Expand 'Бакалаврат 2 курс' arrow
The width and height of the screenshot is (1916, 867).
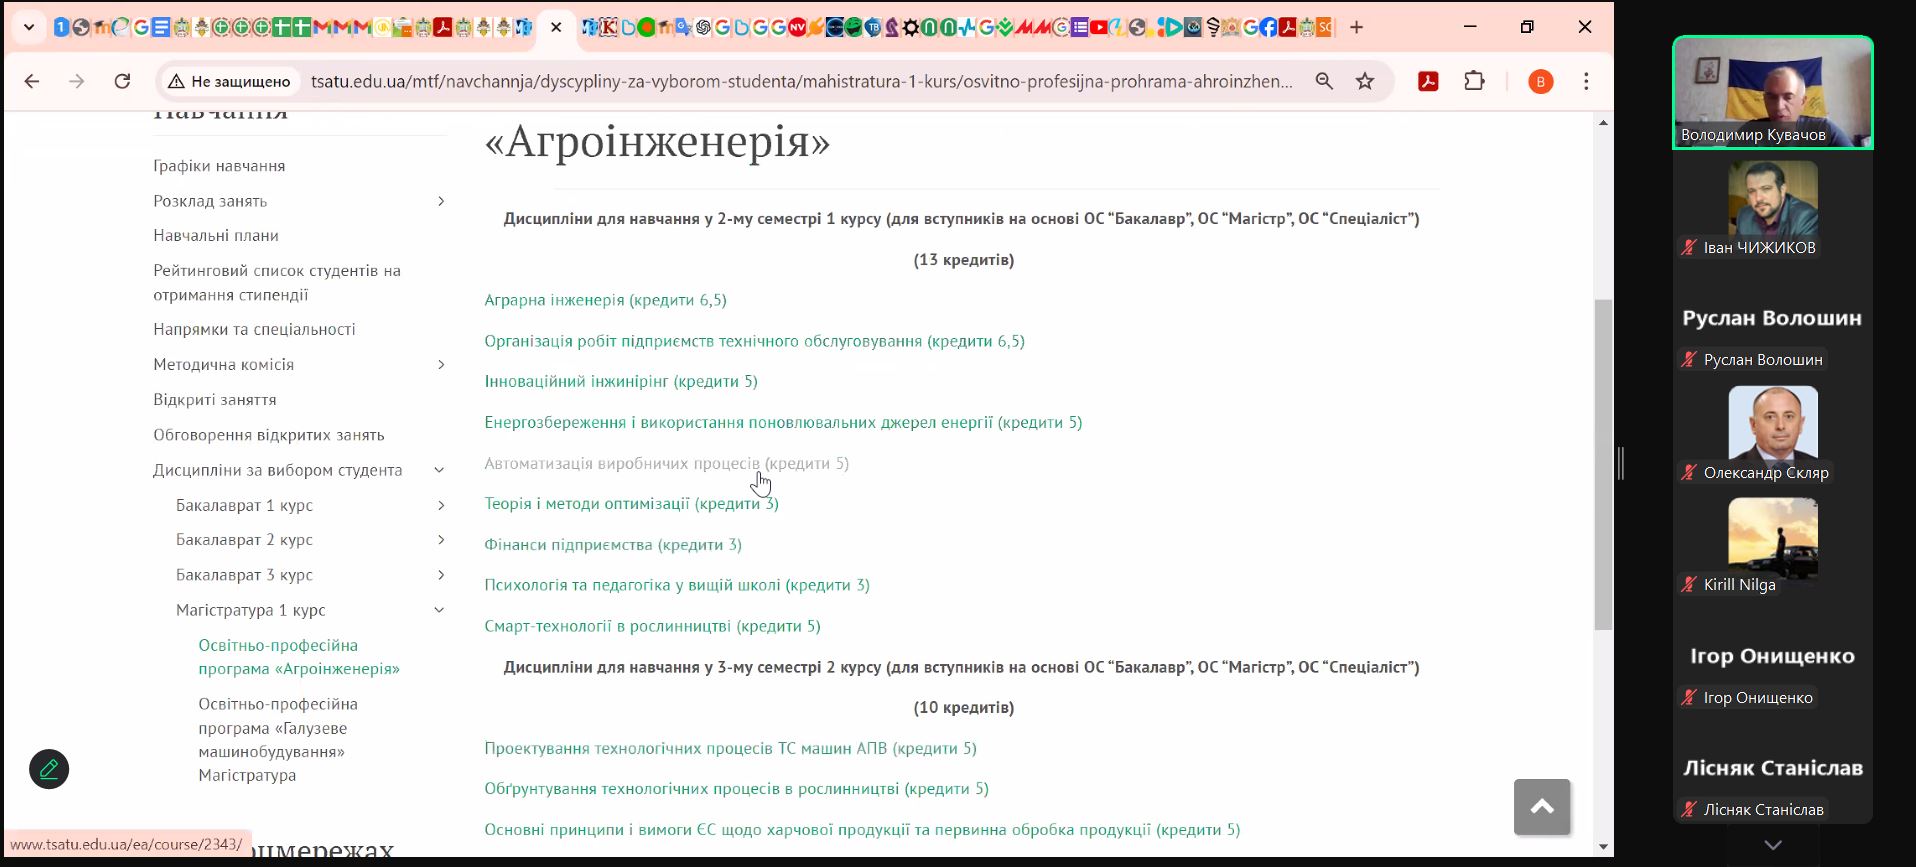(441, 540)
